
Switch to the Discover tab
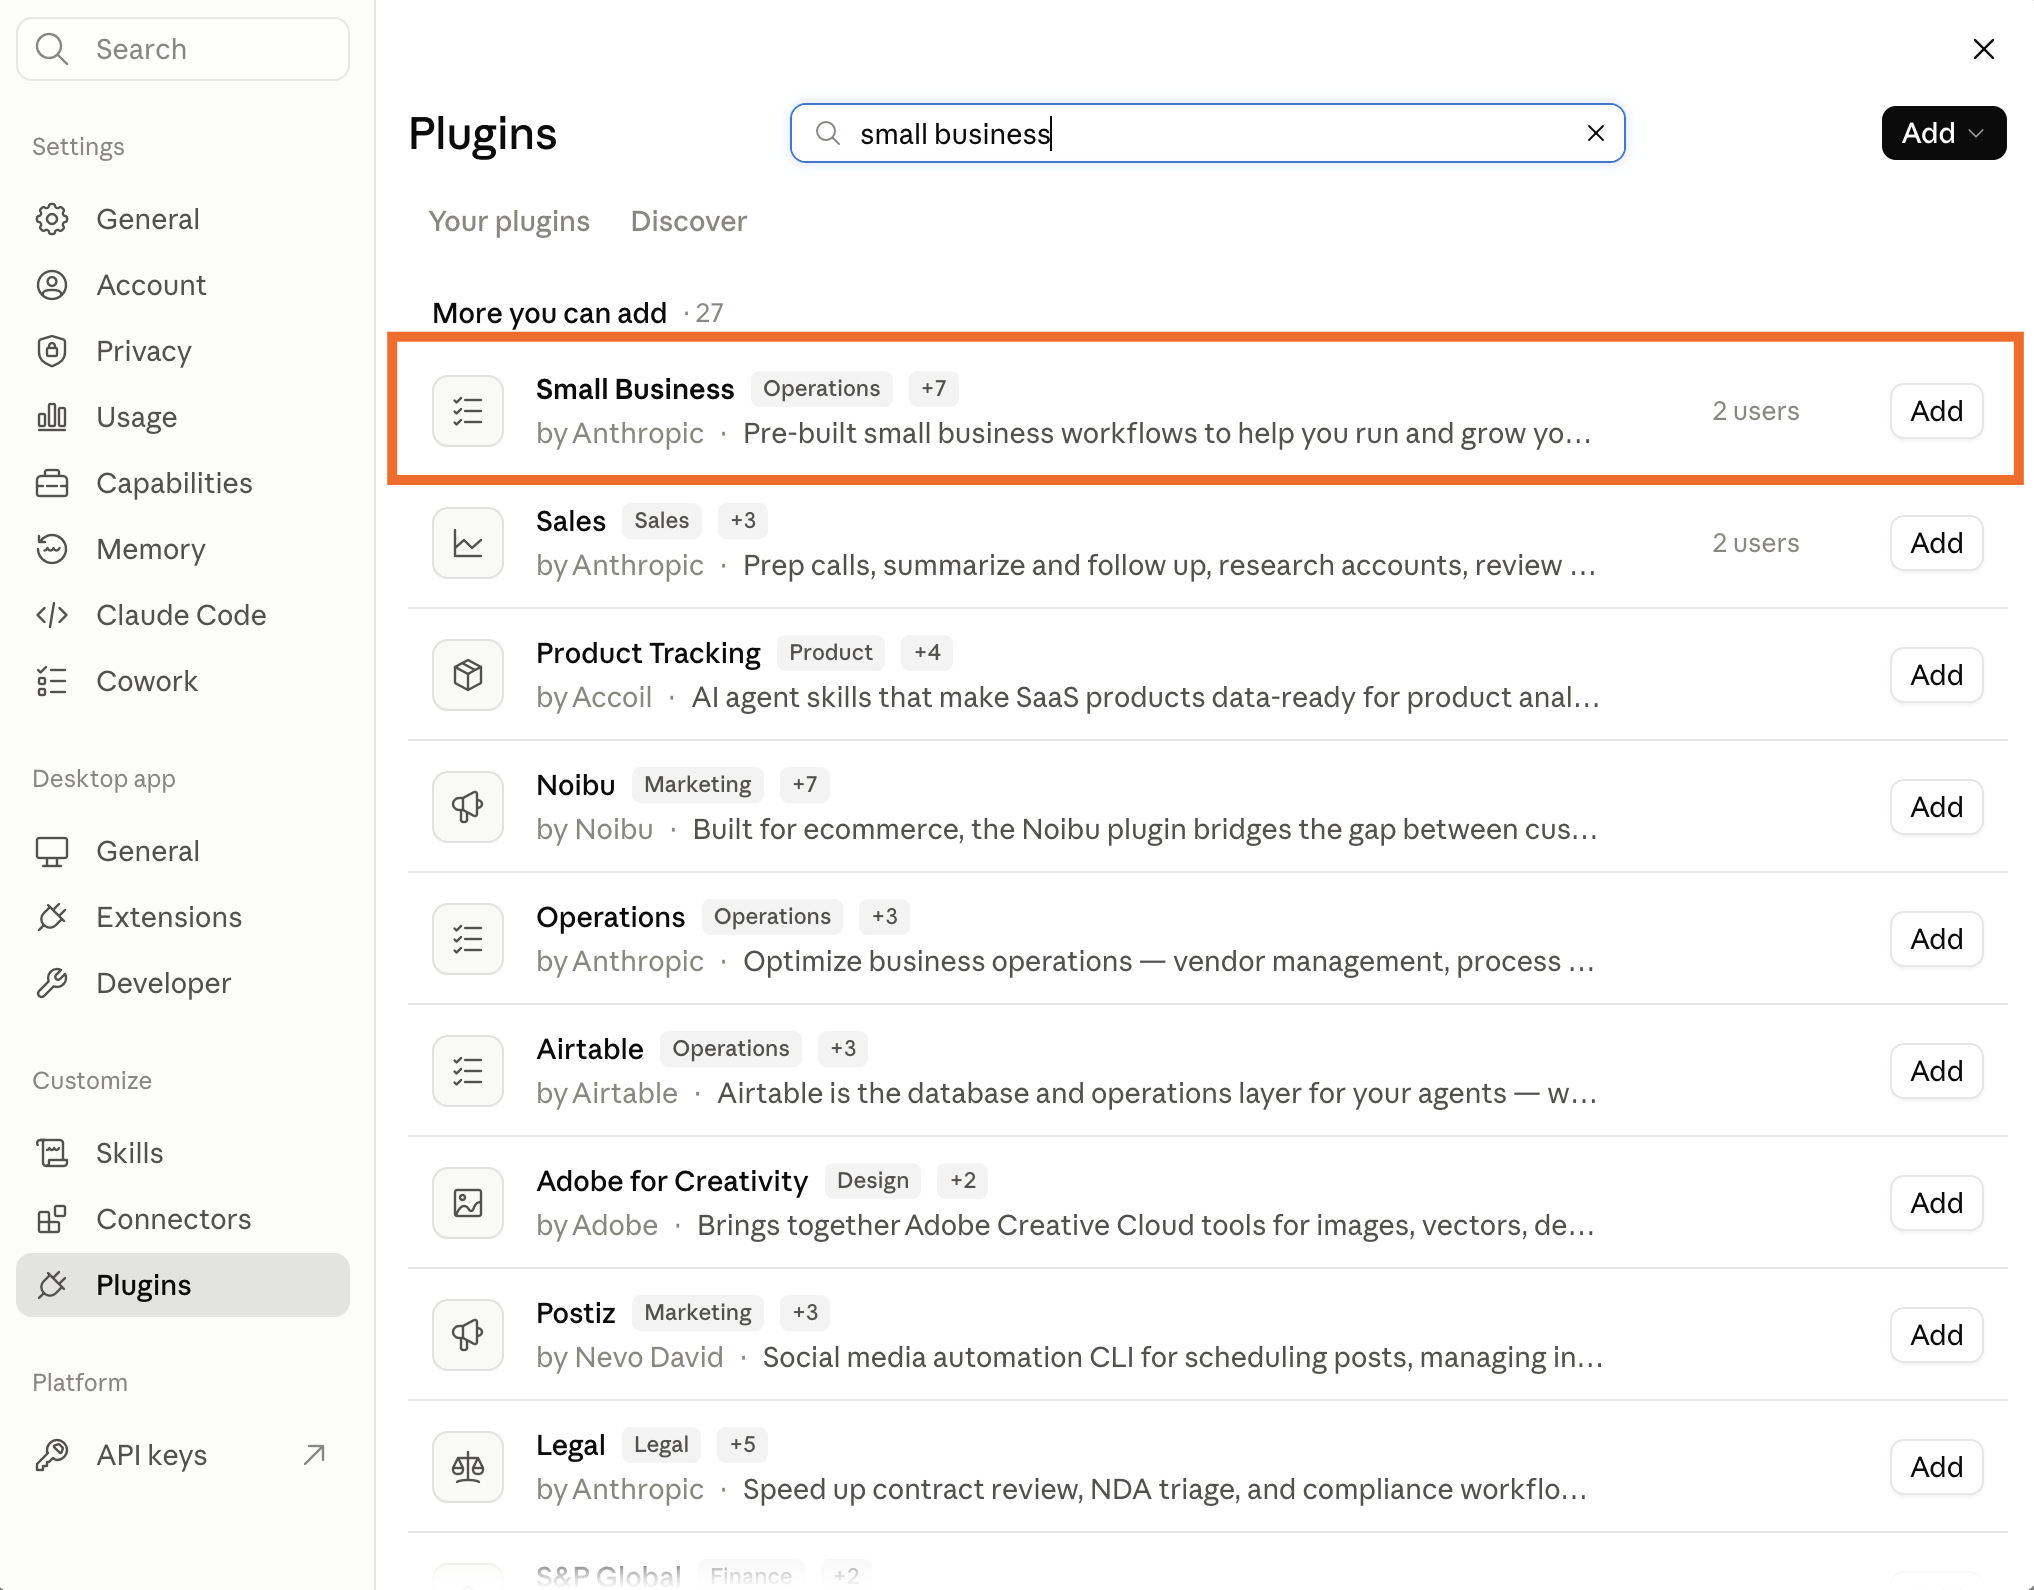click(689, 221)
